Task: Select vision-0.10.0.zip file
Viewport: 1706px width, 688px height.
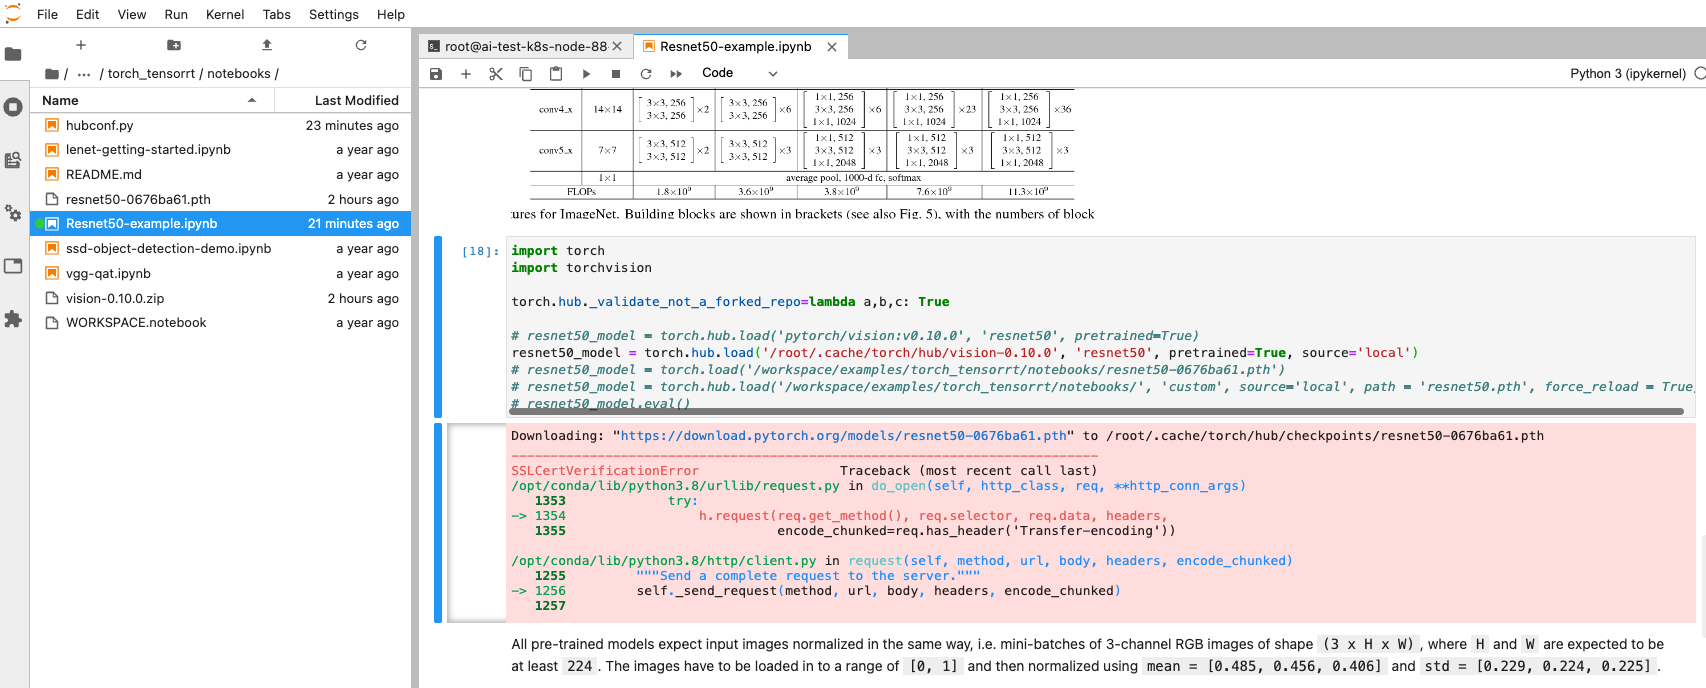Action: [x=220, y=298]
